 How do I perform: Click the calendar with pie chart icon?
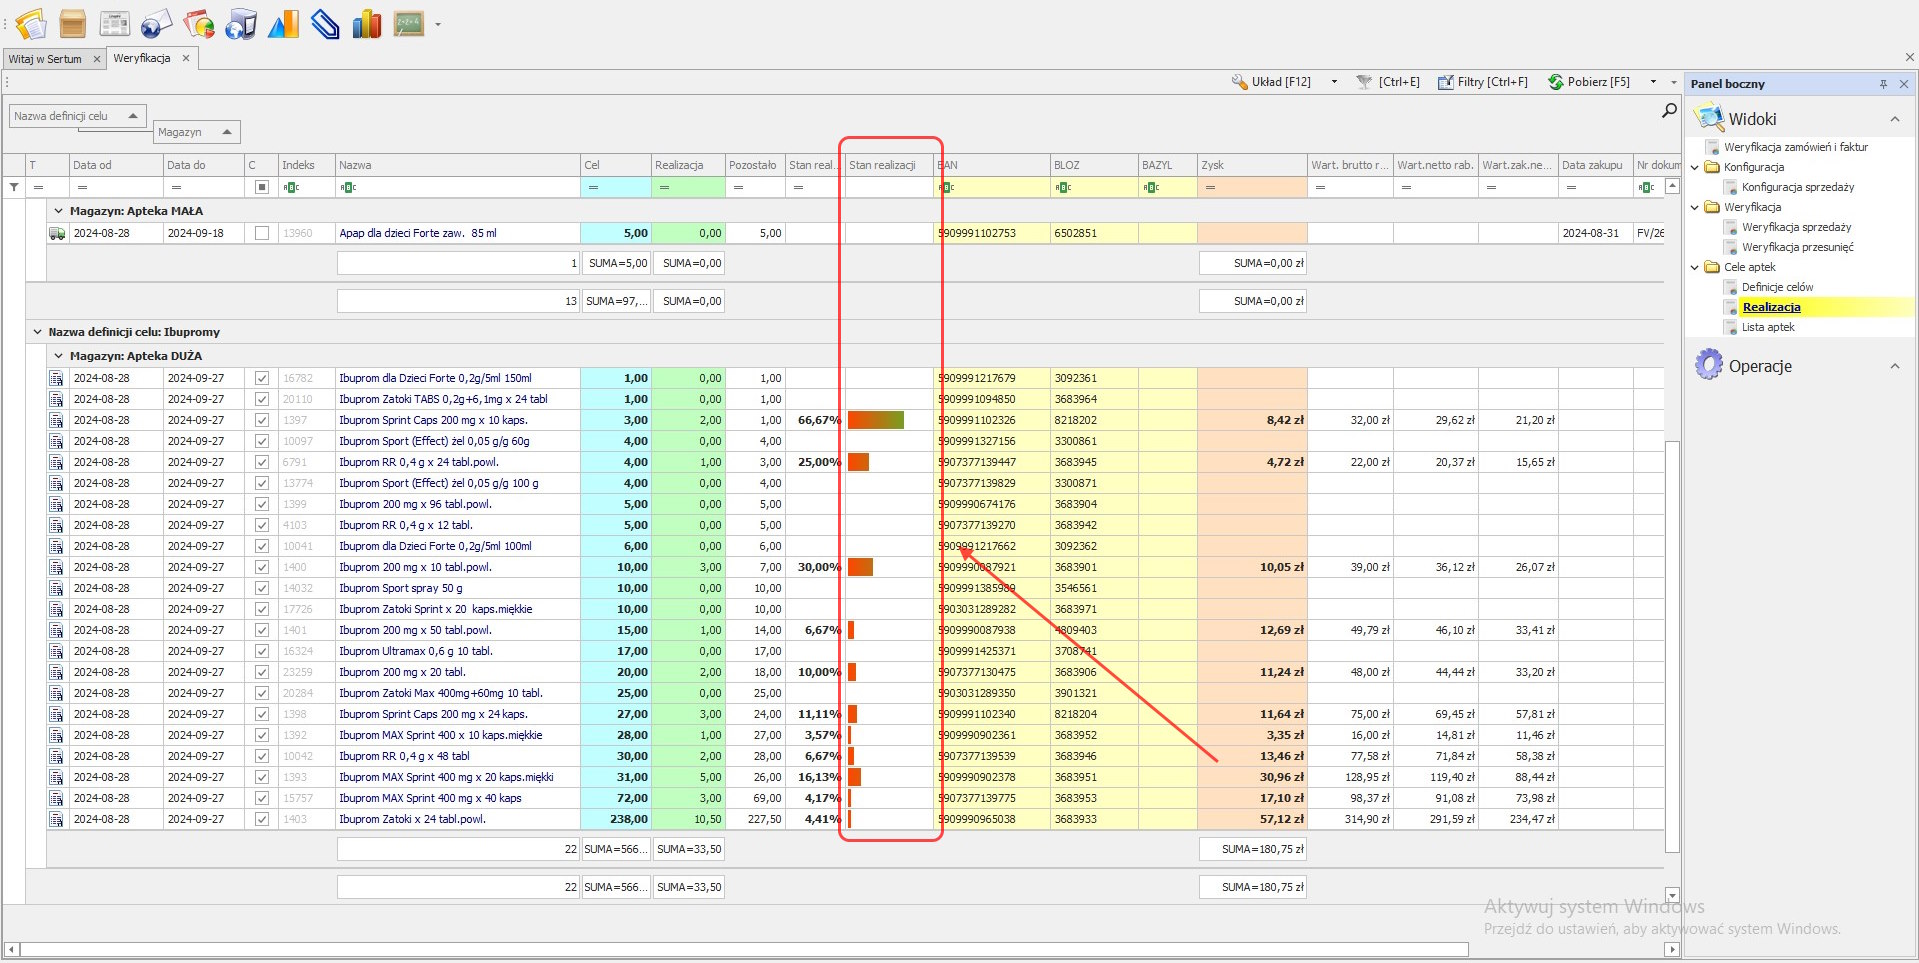point(199,23)
